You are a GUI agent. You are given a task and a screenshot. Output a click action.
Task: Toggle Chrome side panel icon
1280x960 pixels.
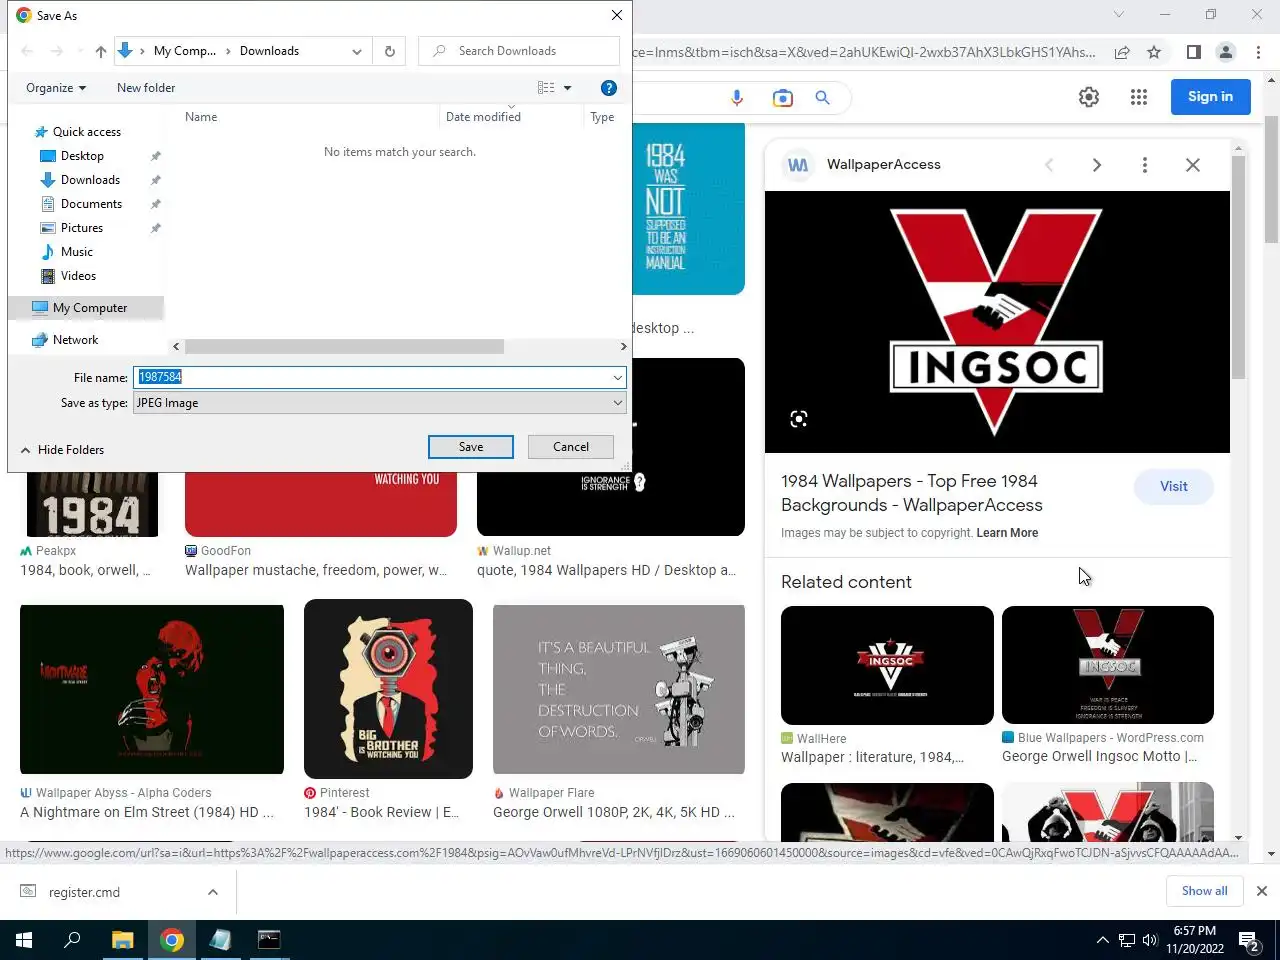(x=1193, y=52)
